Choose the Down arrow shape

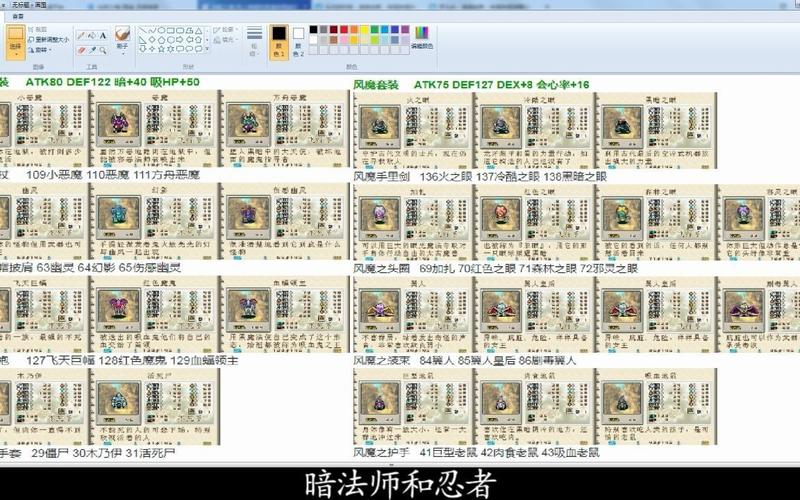click(x=143, y=48)
